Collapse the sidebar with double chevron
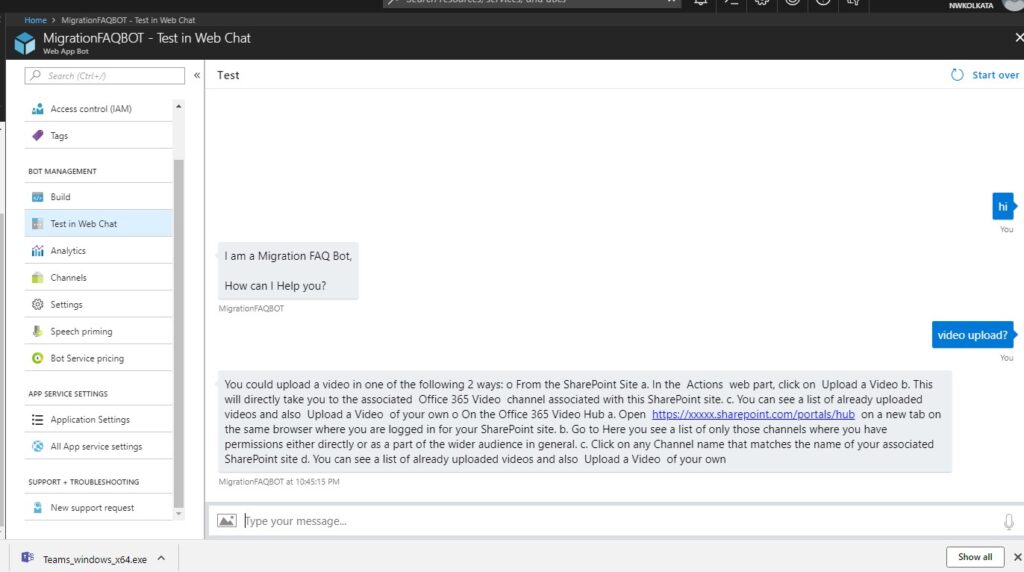The image size is (1024, 572). [x=197, y=76]
